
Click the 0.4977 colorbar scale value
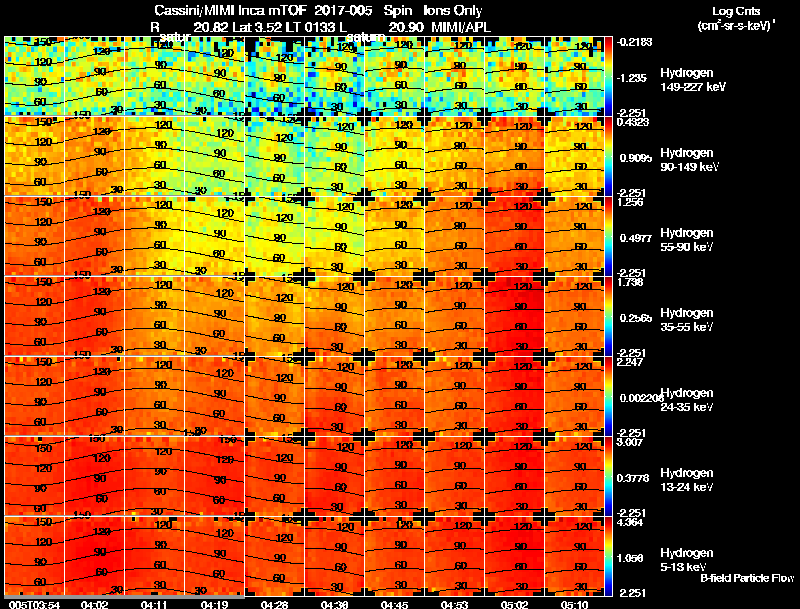(x=634, y=238)
